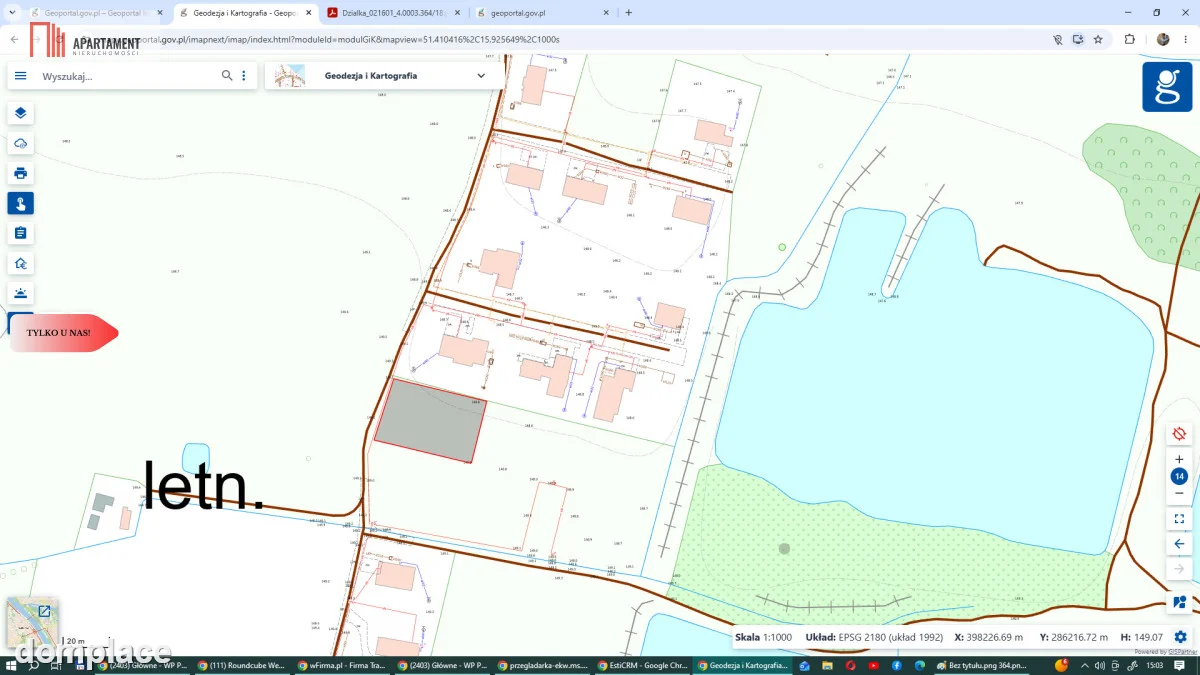
Task: Open status bar settings gear
Action: (x=1181, y=637)
